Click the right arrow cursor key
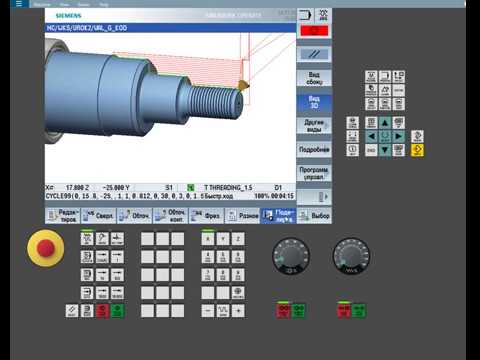The height and width of the screenshot is (360, 480). [398, 136]
